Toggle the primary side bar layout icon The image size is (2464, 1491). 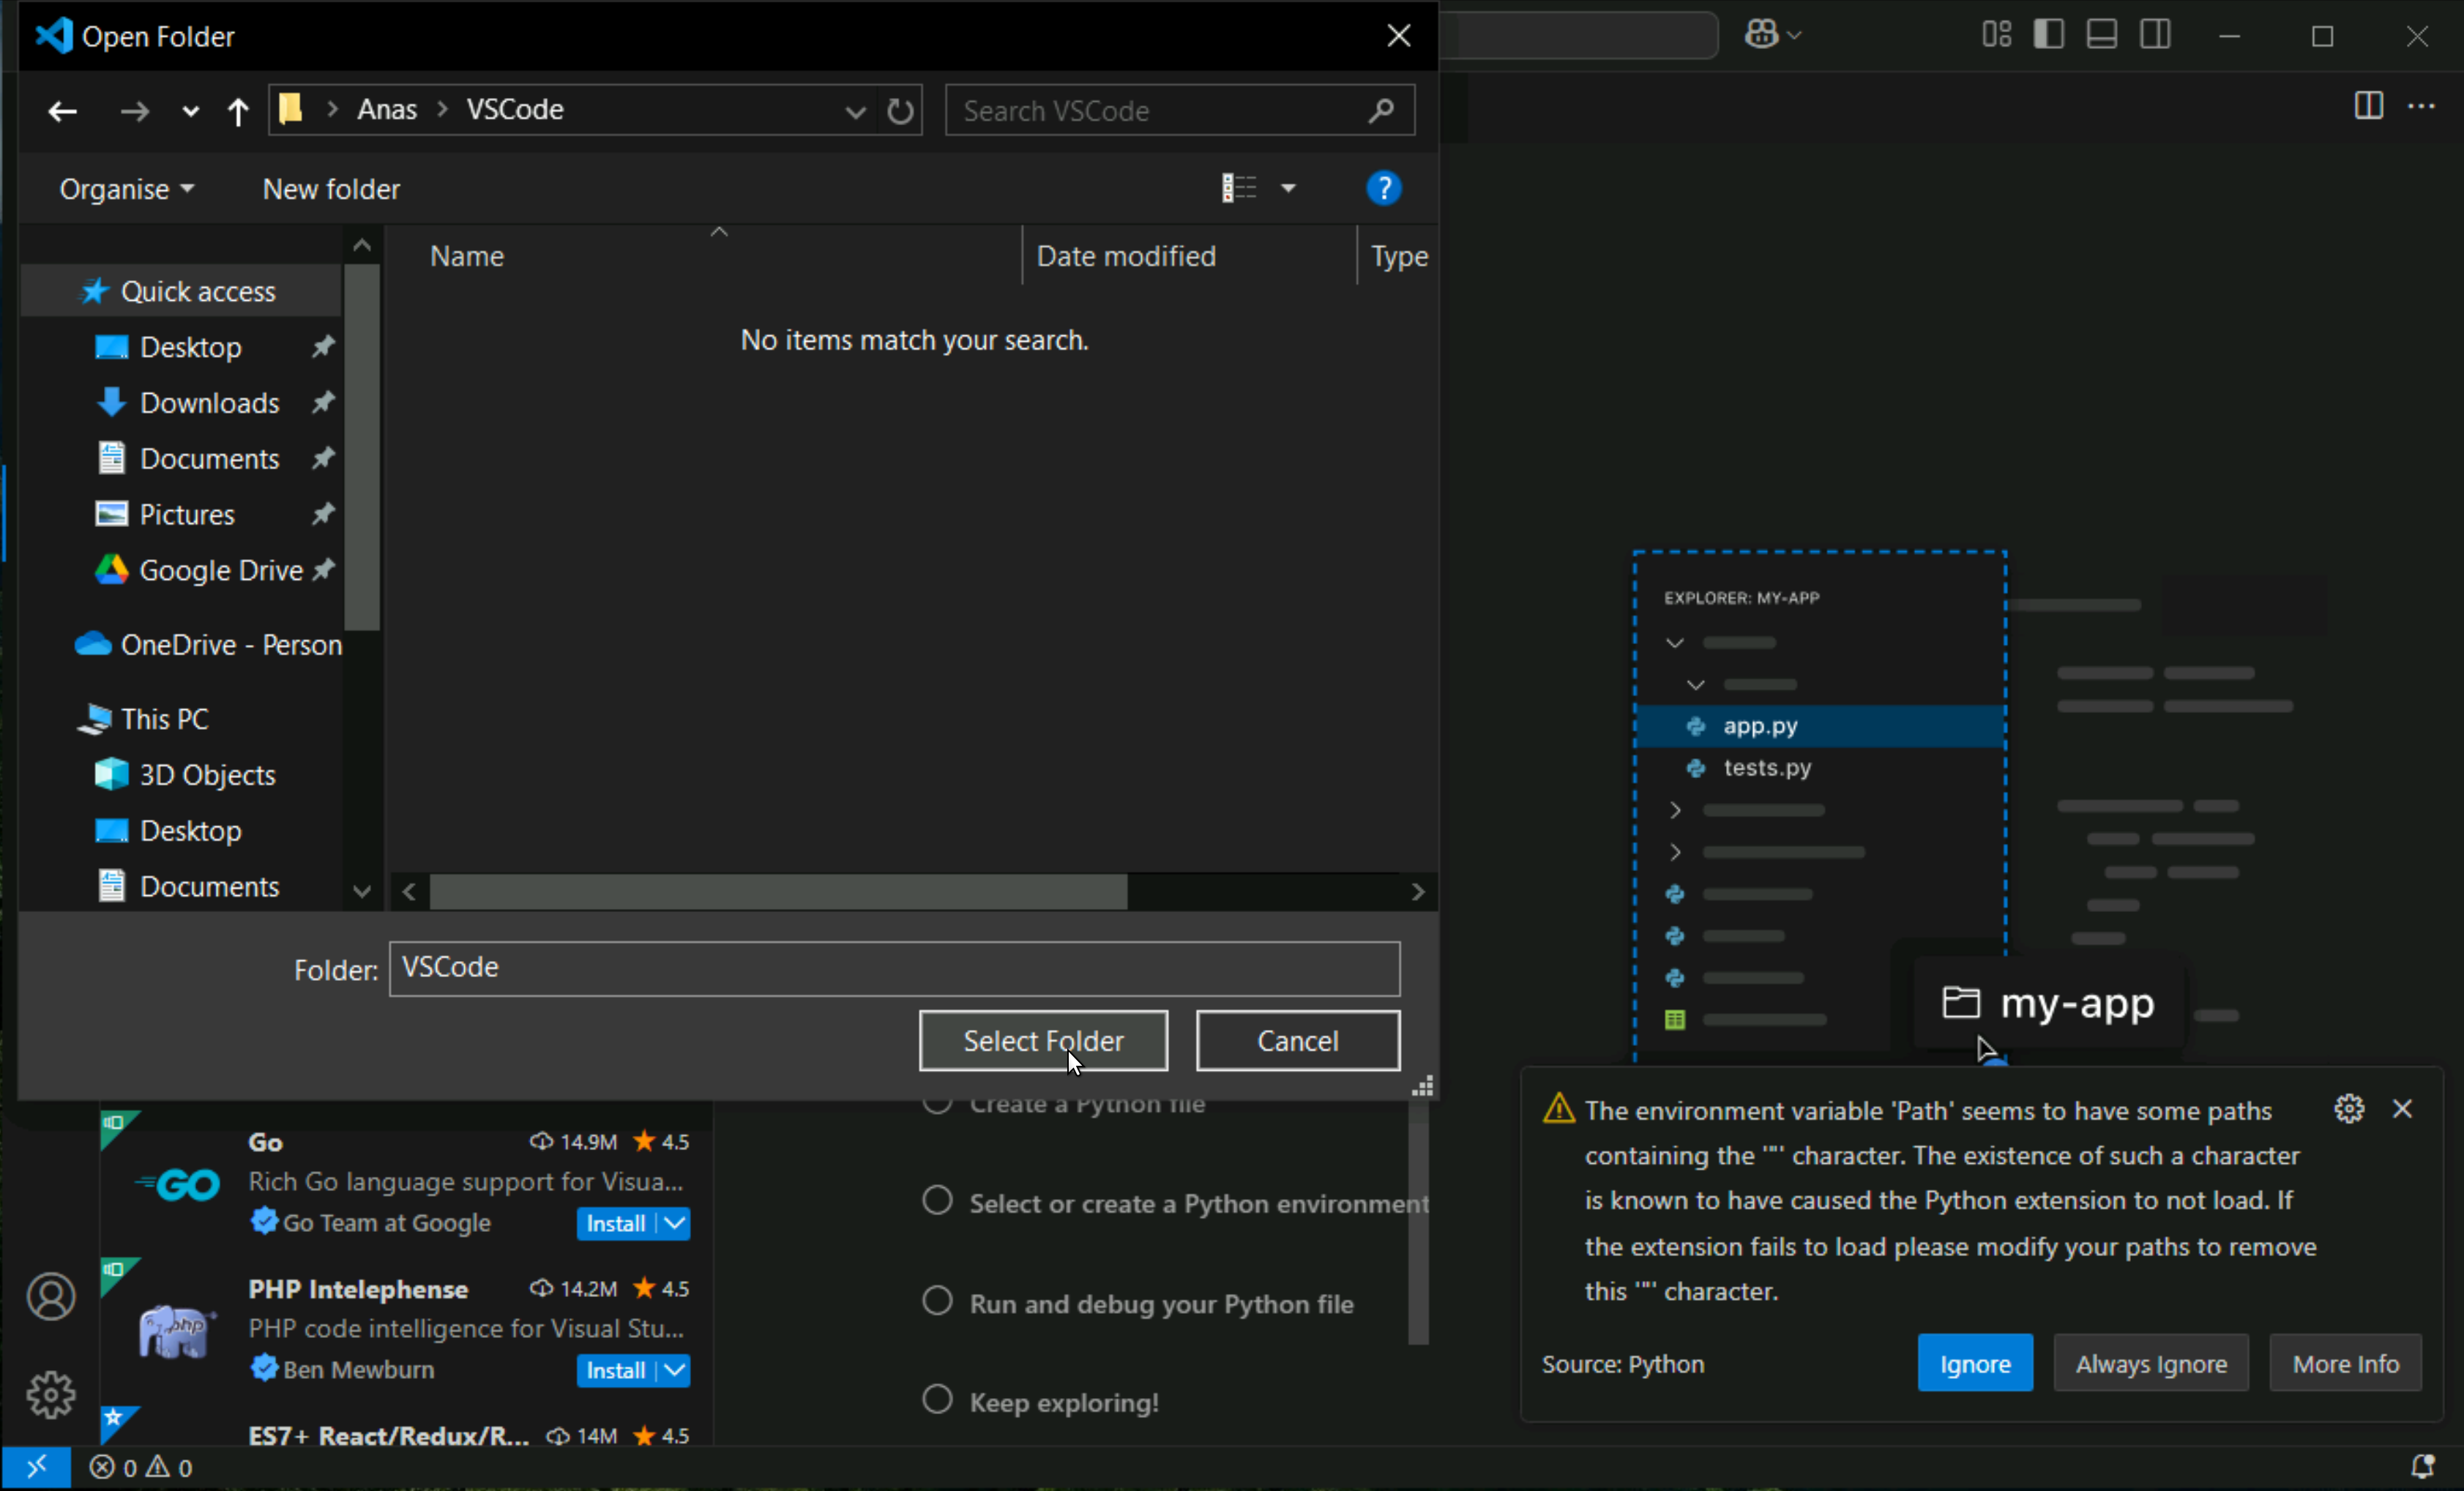[x=2048, y=35]
